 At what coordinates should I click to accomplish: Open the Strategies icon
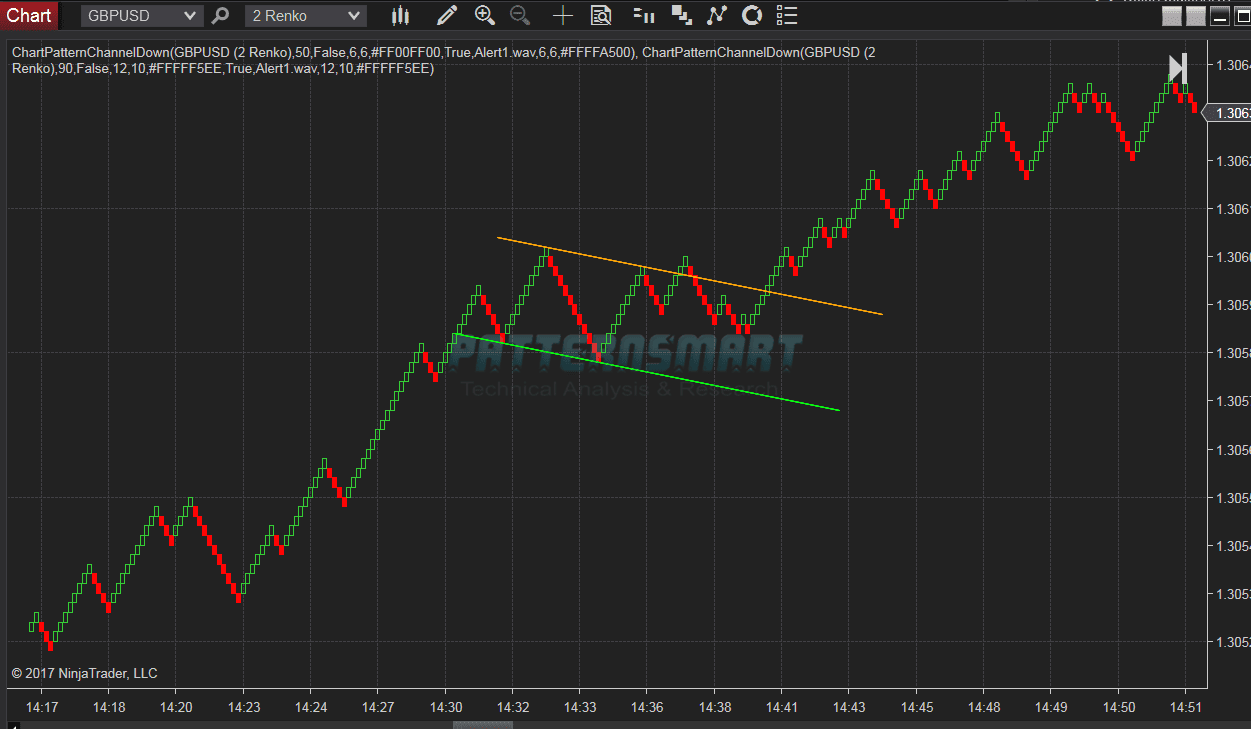[752, 15]
